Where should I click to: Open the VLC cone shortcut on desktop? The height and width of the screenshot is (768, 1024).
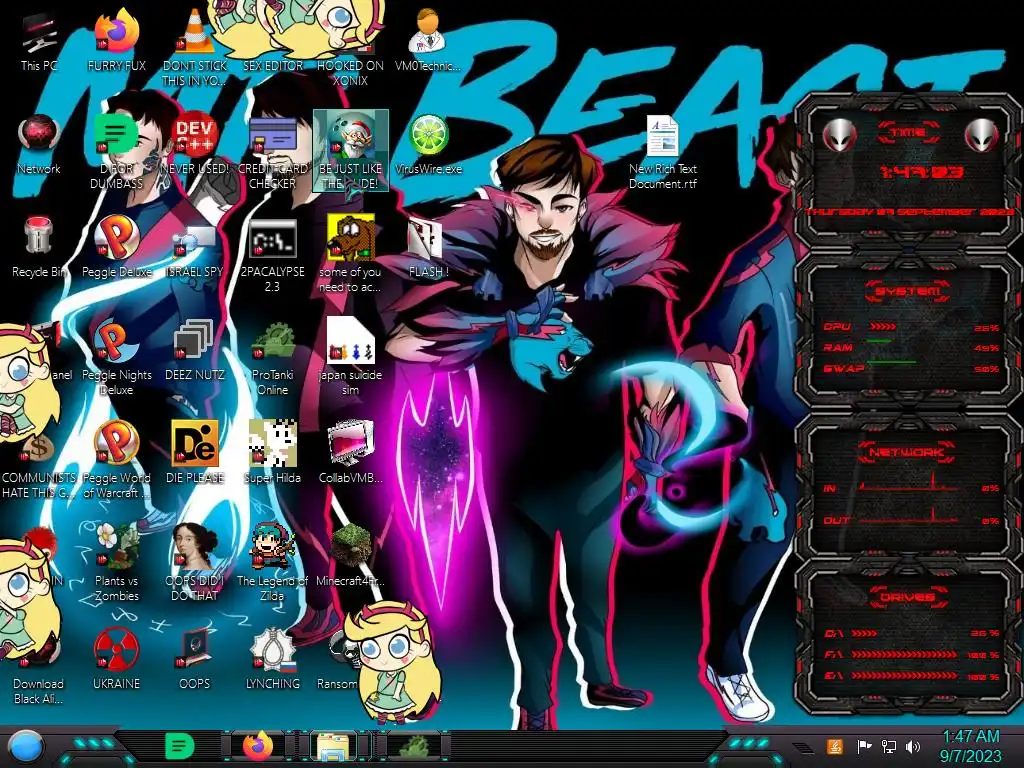(x=194, y=49)
